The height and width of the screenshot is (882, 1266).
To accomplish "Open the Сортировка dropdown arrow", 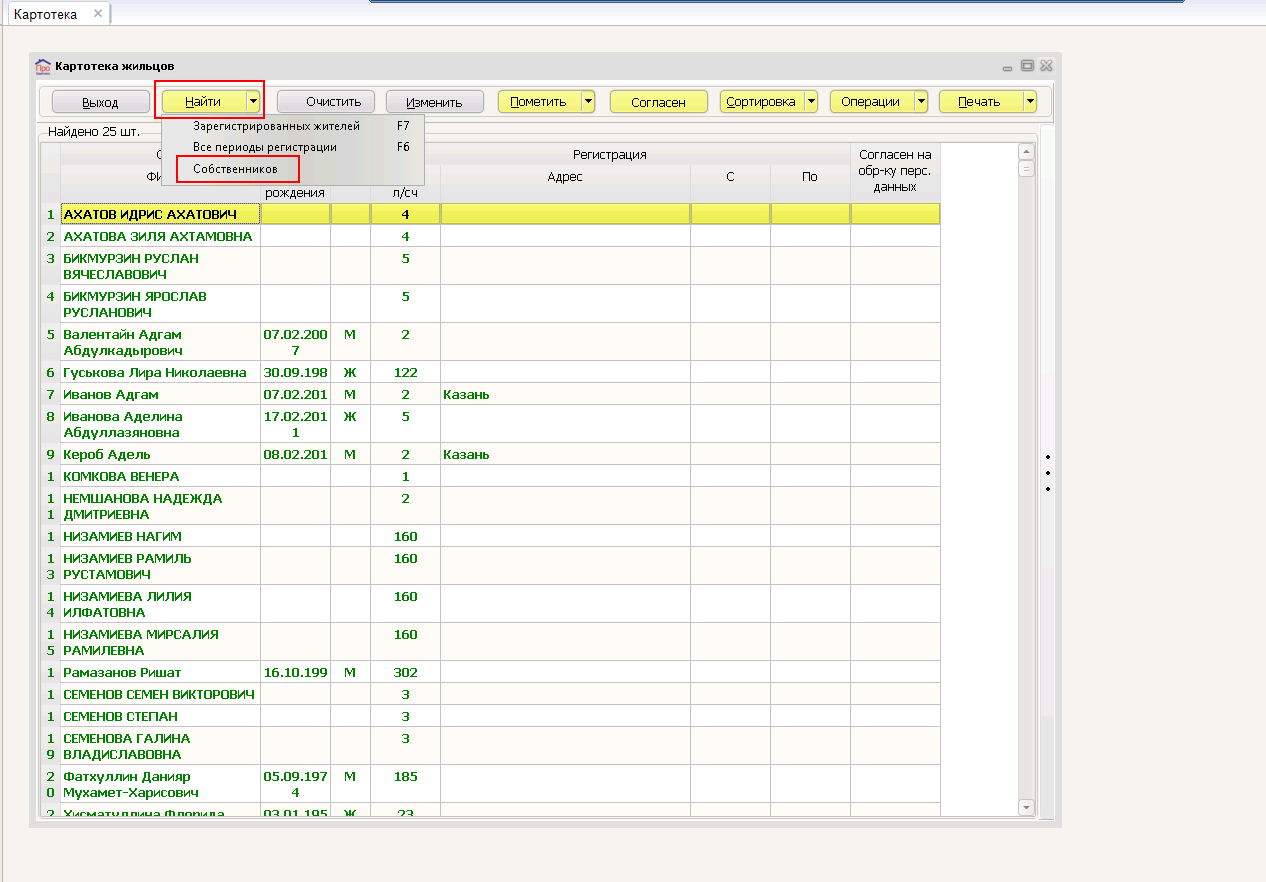I will coord(810,102).
